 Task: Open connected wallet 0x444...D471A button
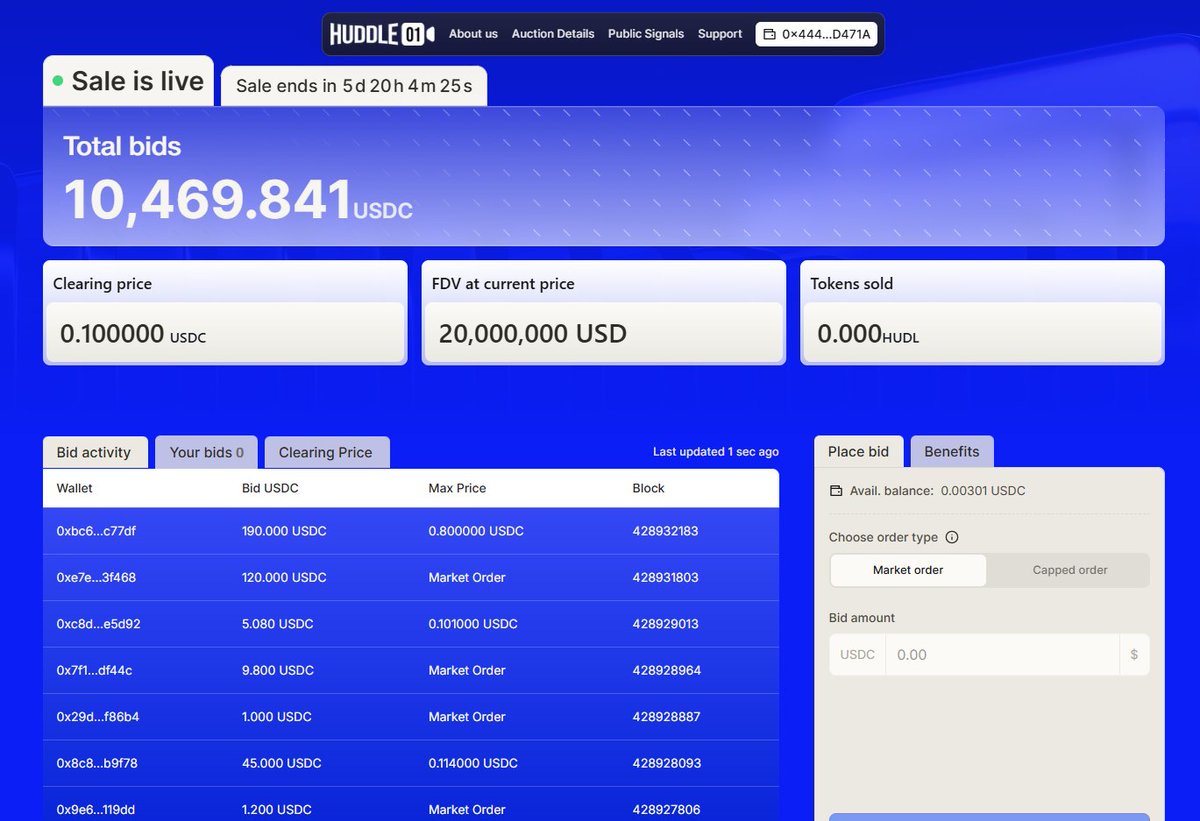click(x=816, y=34)
